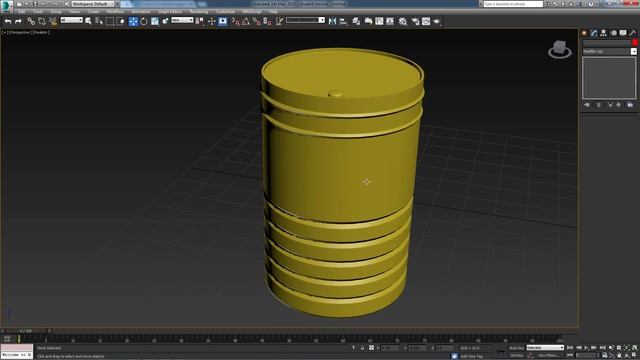Activate the Select and Uniform Scale tool
Viewport: 640px width, 360px height.
tap(155, 21)
